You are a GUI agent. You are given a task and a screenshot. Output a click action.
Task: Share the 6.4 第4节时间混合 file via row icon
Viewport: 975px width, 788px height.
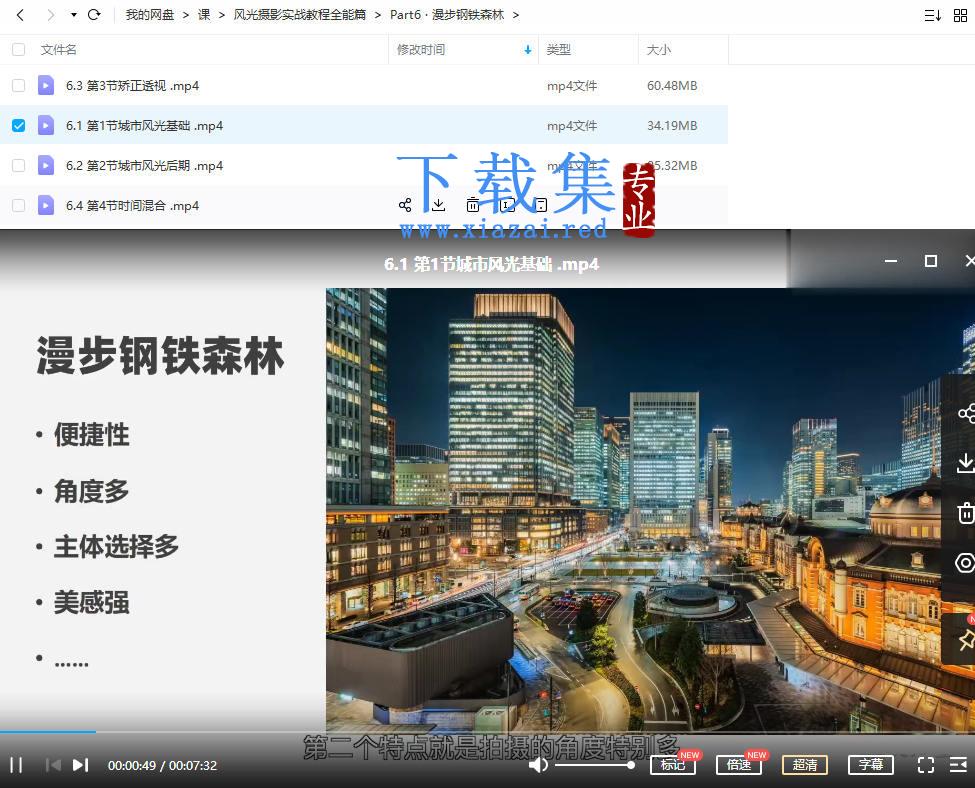(405, 205)
